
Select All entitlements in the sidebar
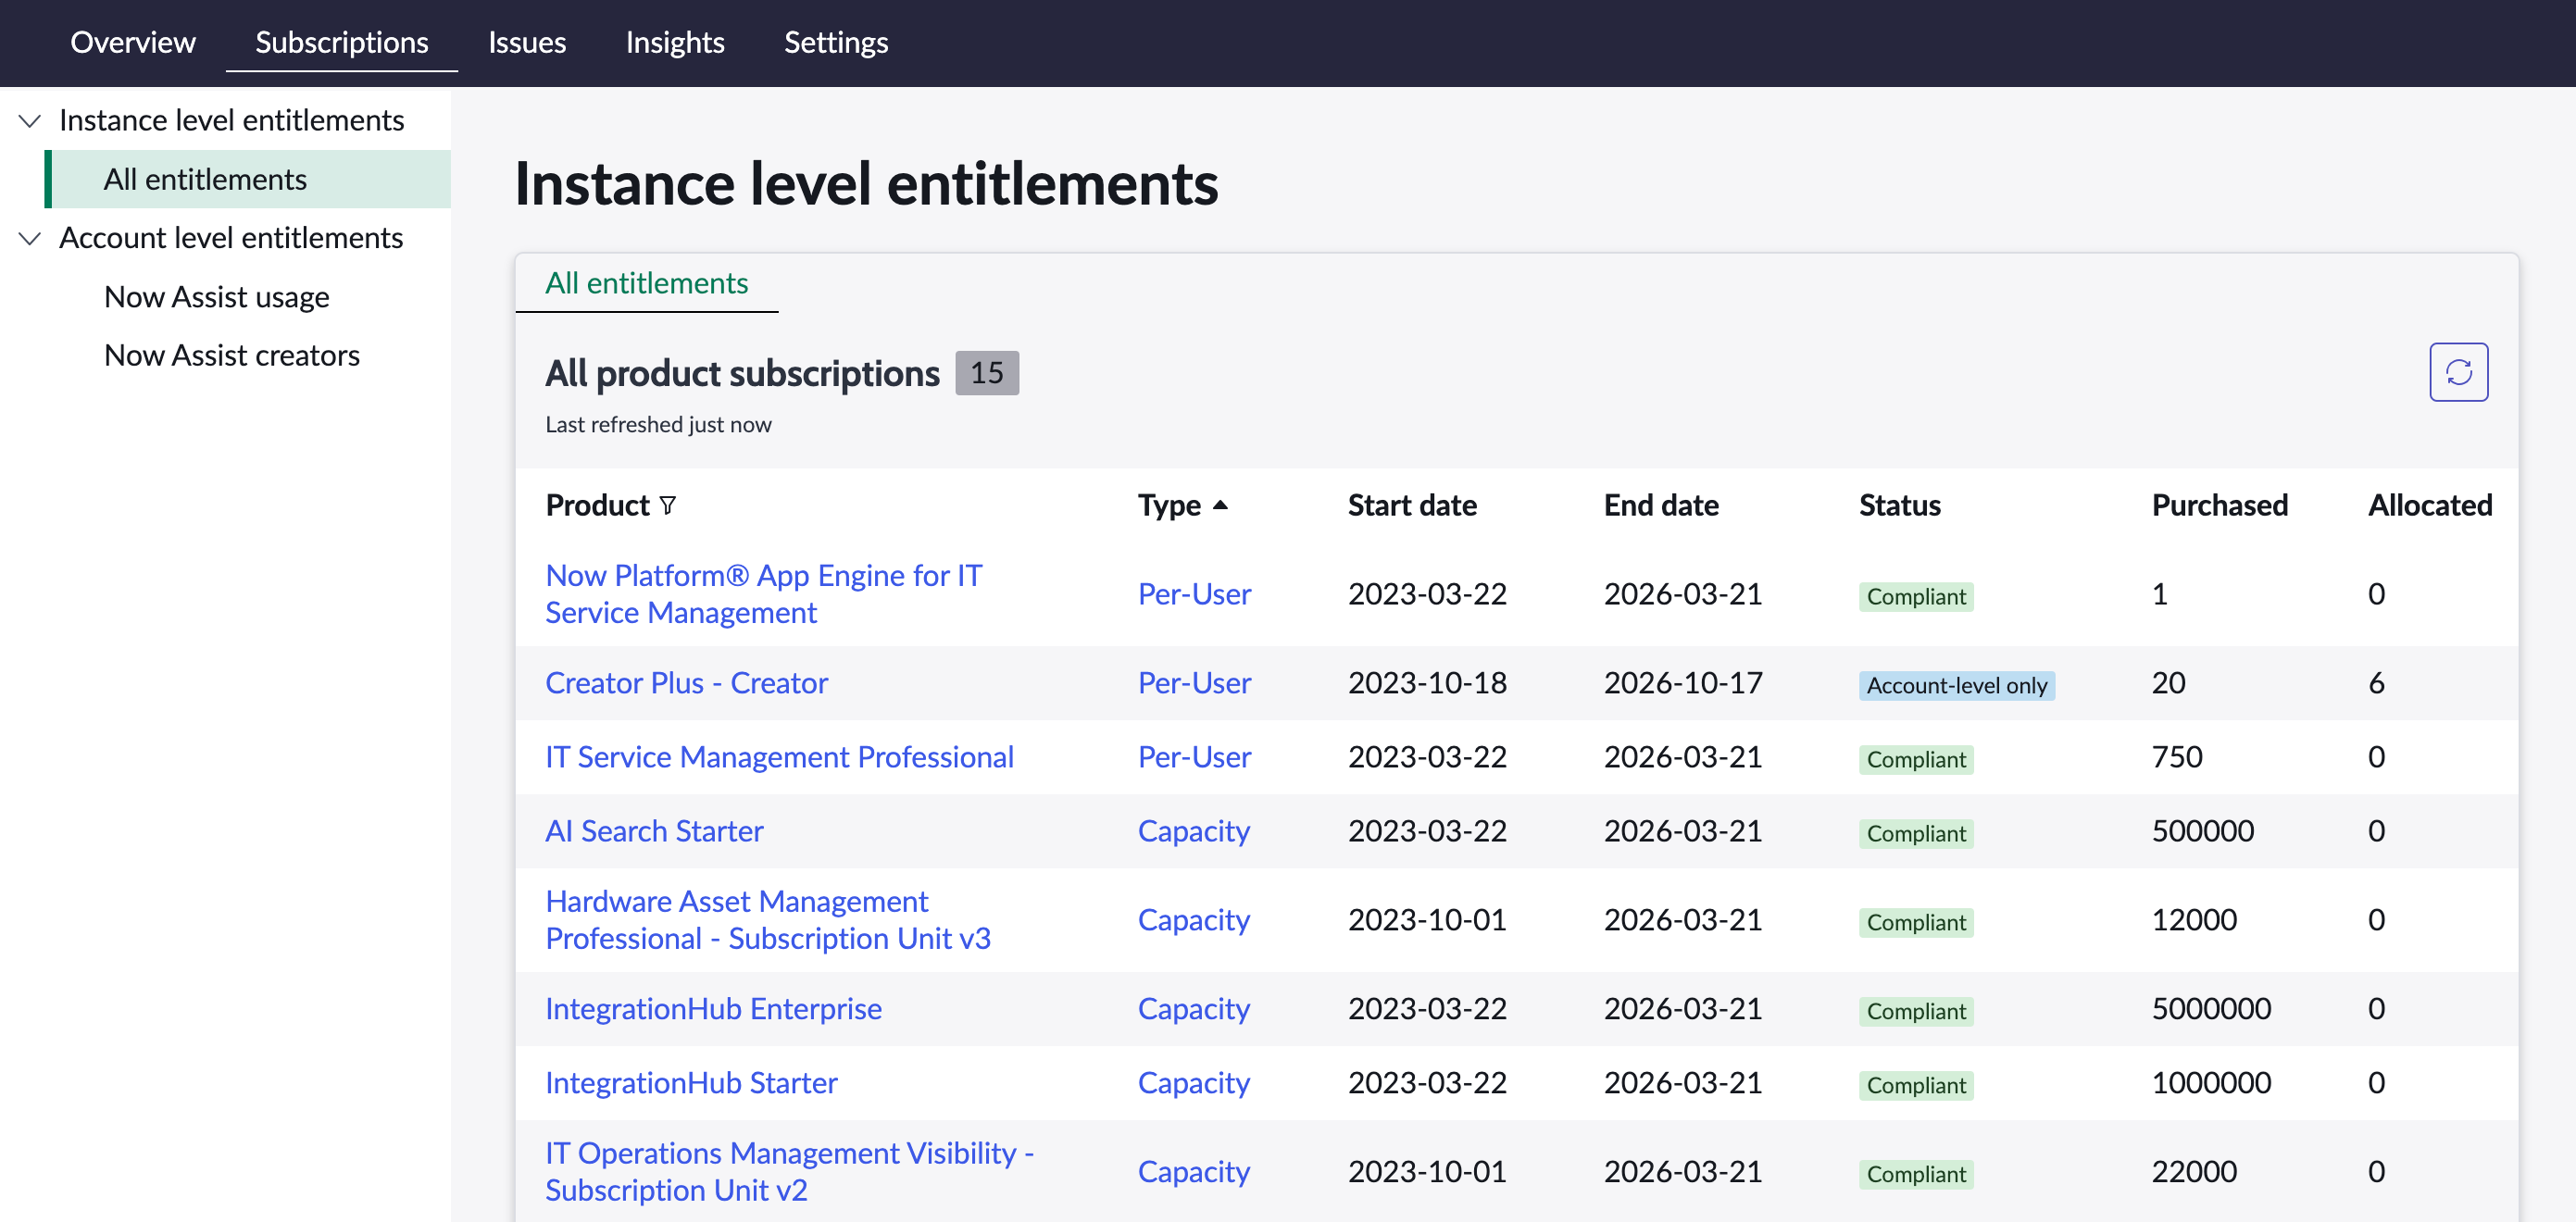(x=249, y=179)
